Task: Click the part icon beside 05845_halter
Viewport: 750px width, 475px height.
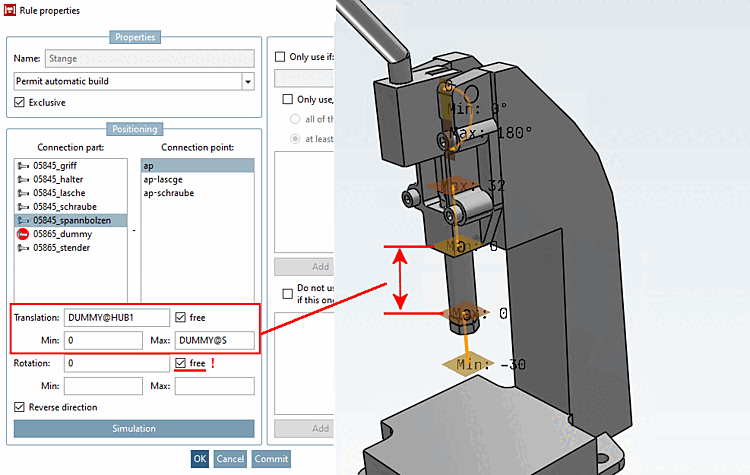Action: tap(23, 179)
